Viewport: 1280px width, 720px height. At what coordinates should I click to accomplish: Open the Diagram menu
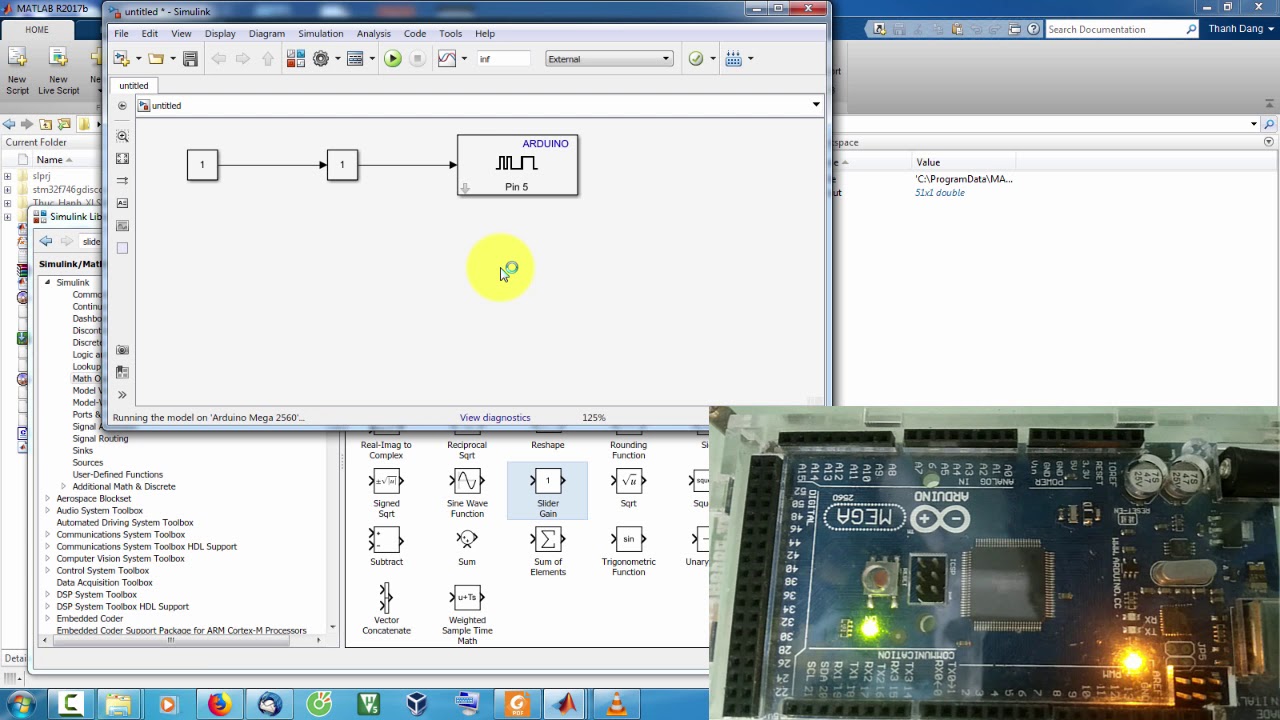[267, 34]
